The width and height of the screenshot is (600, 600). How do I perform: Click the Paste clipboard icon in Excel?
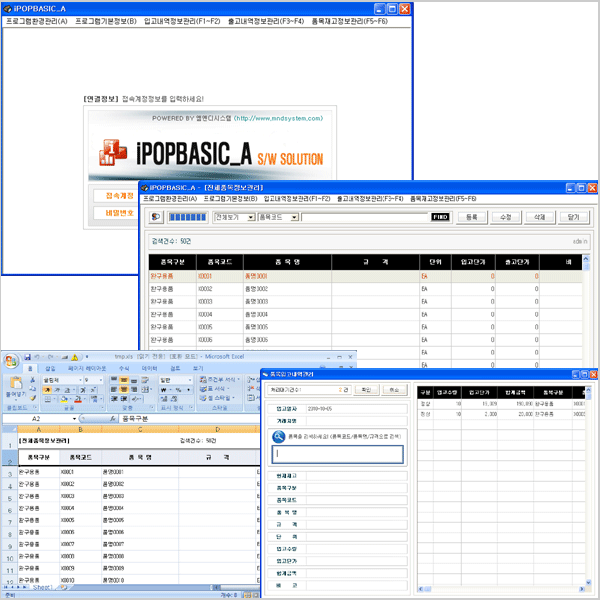(16, 383)
